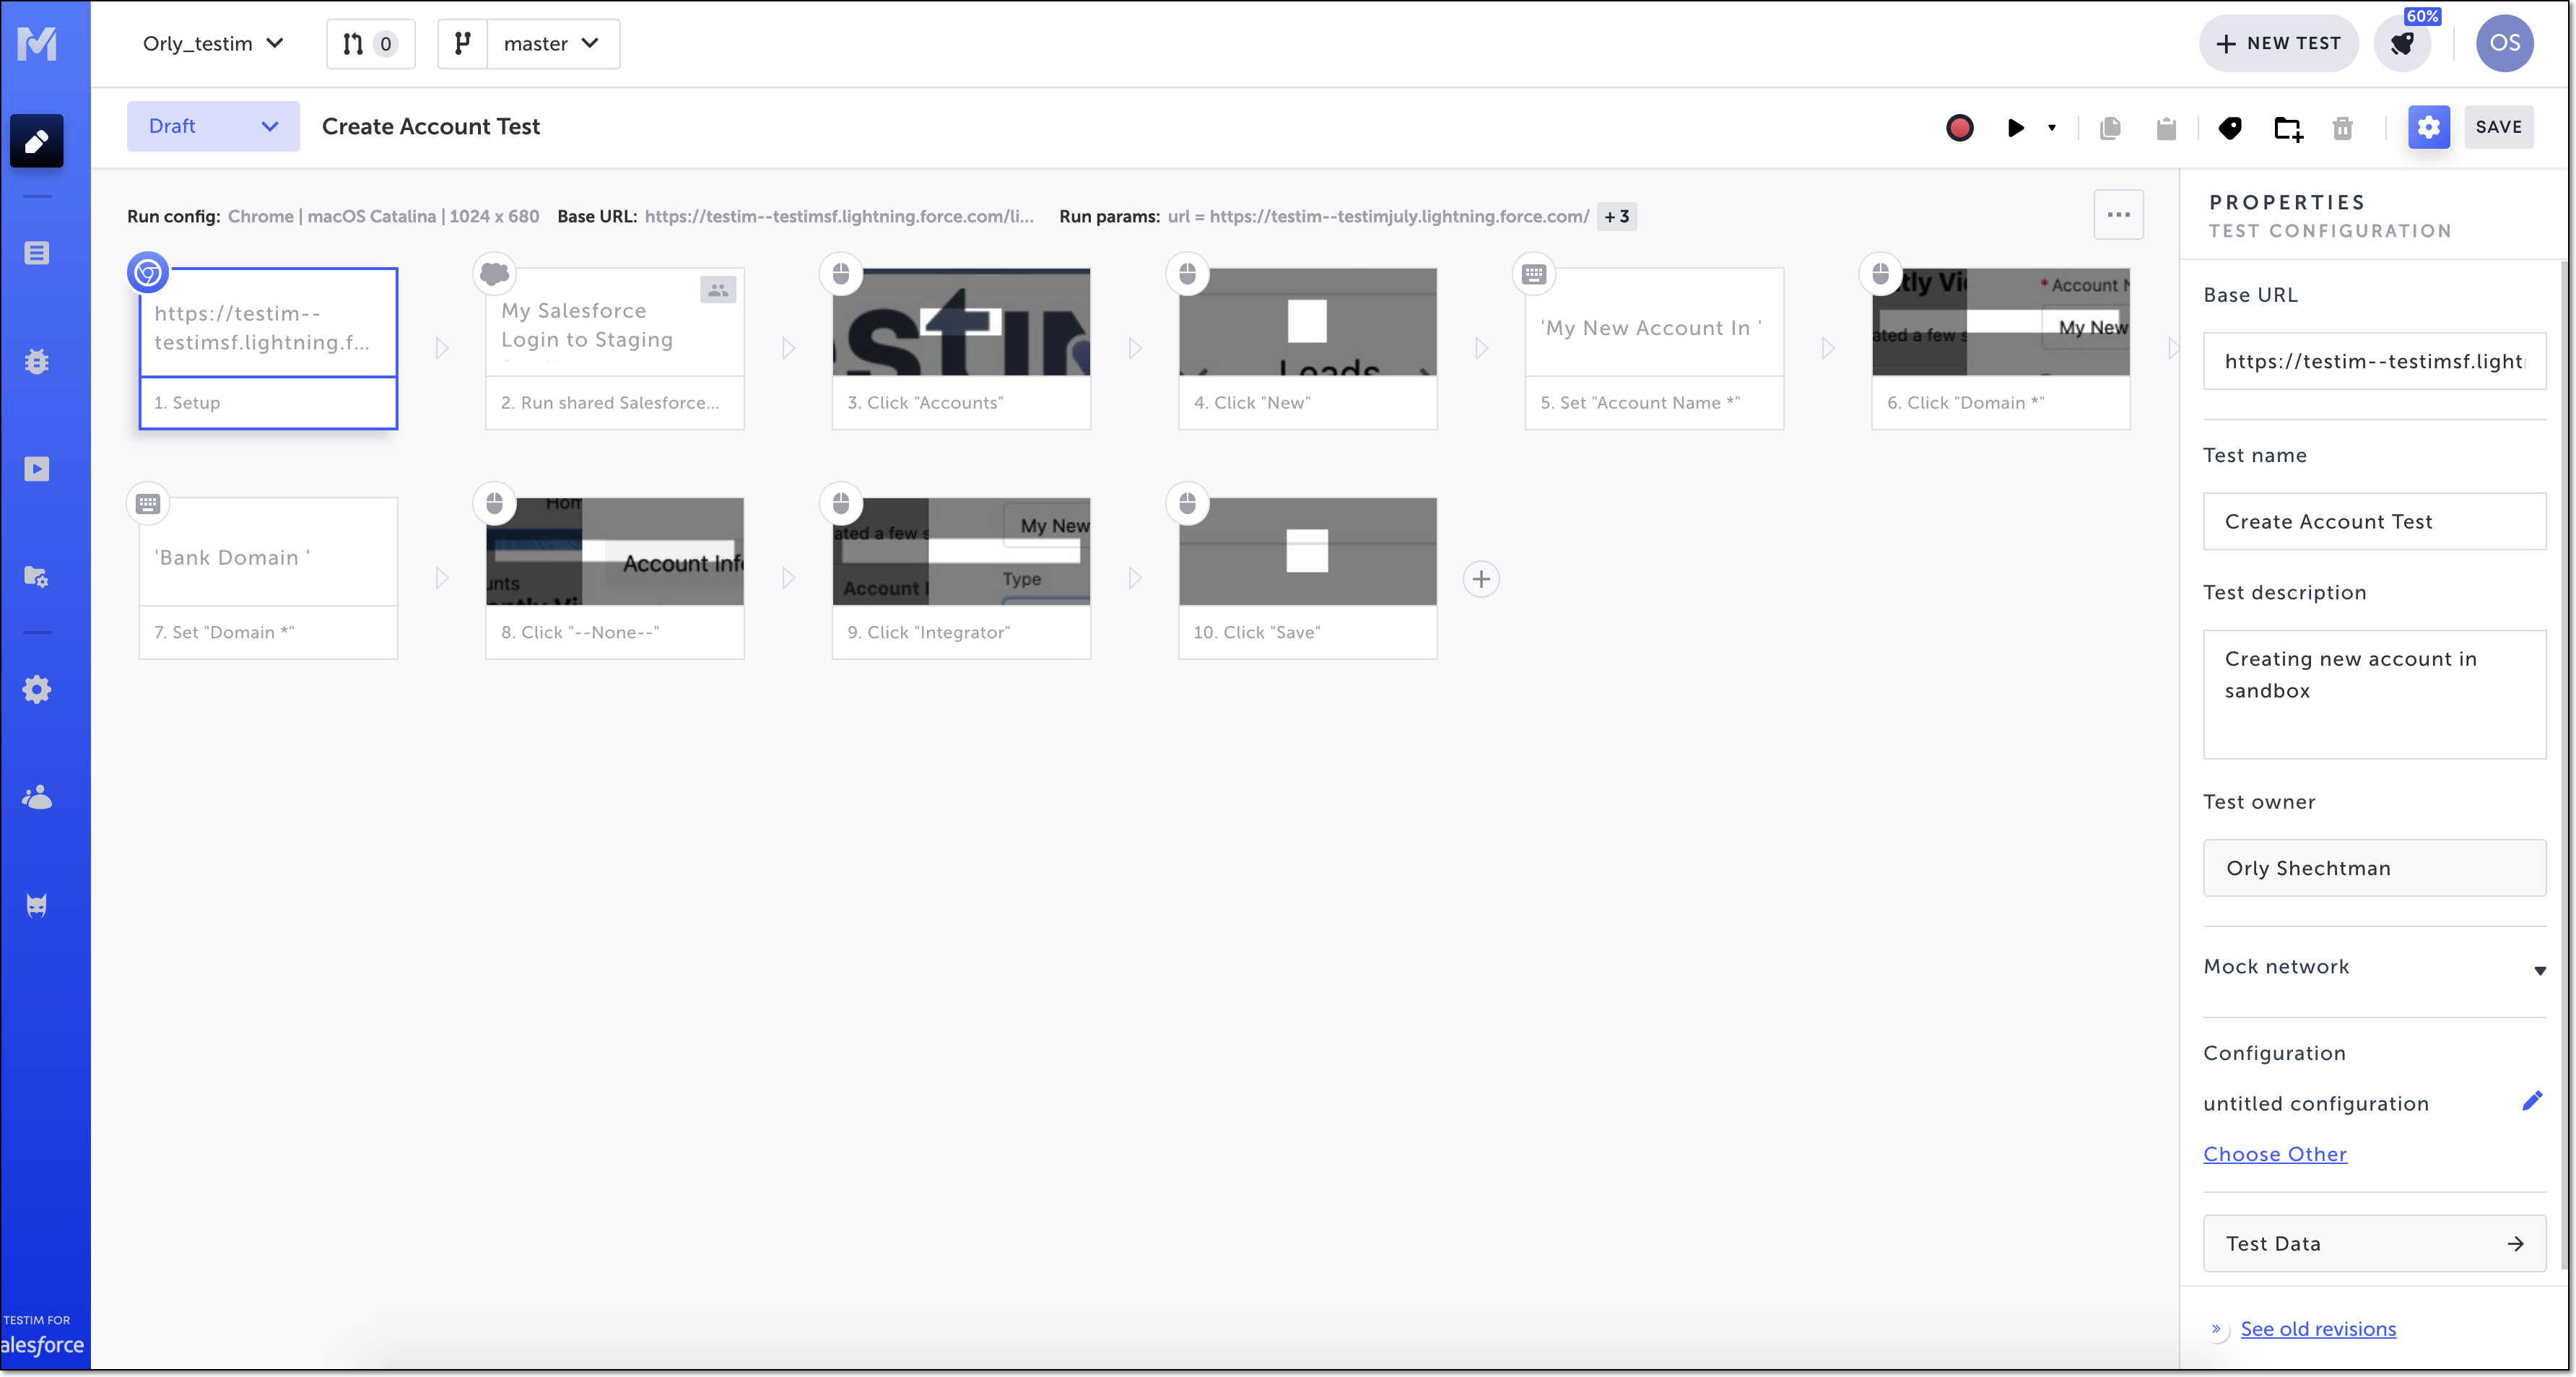This screenshot has width=2576, height=1377.
Task: Click the keyboard icon on step 7
Action: 148,503
